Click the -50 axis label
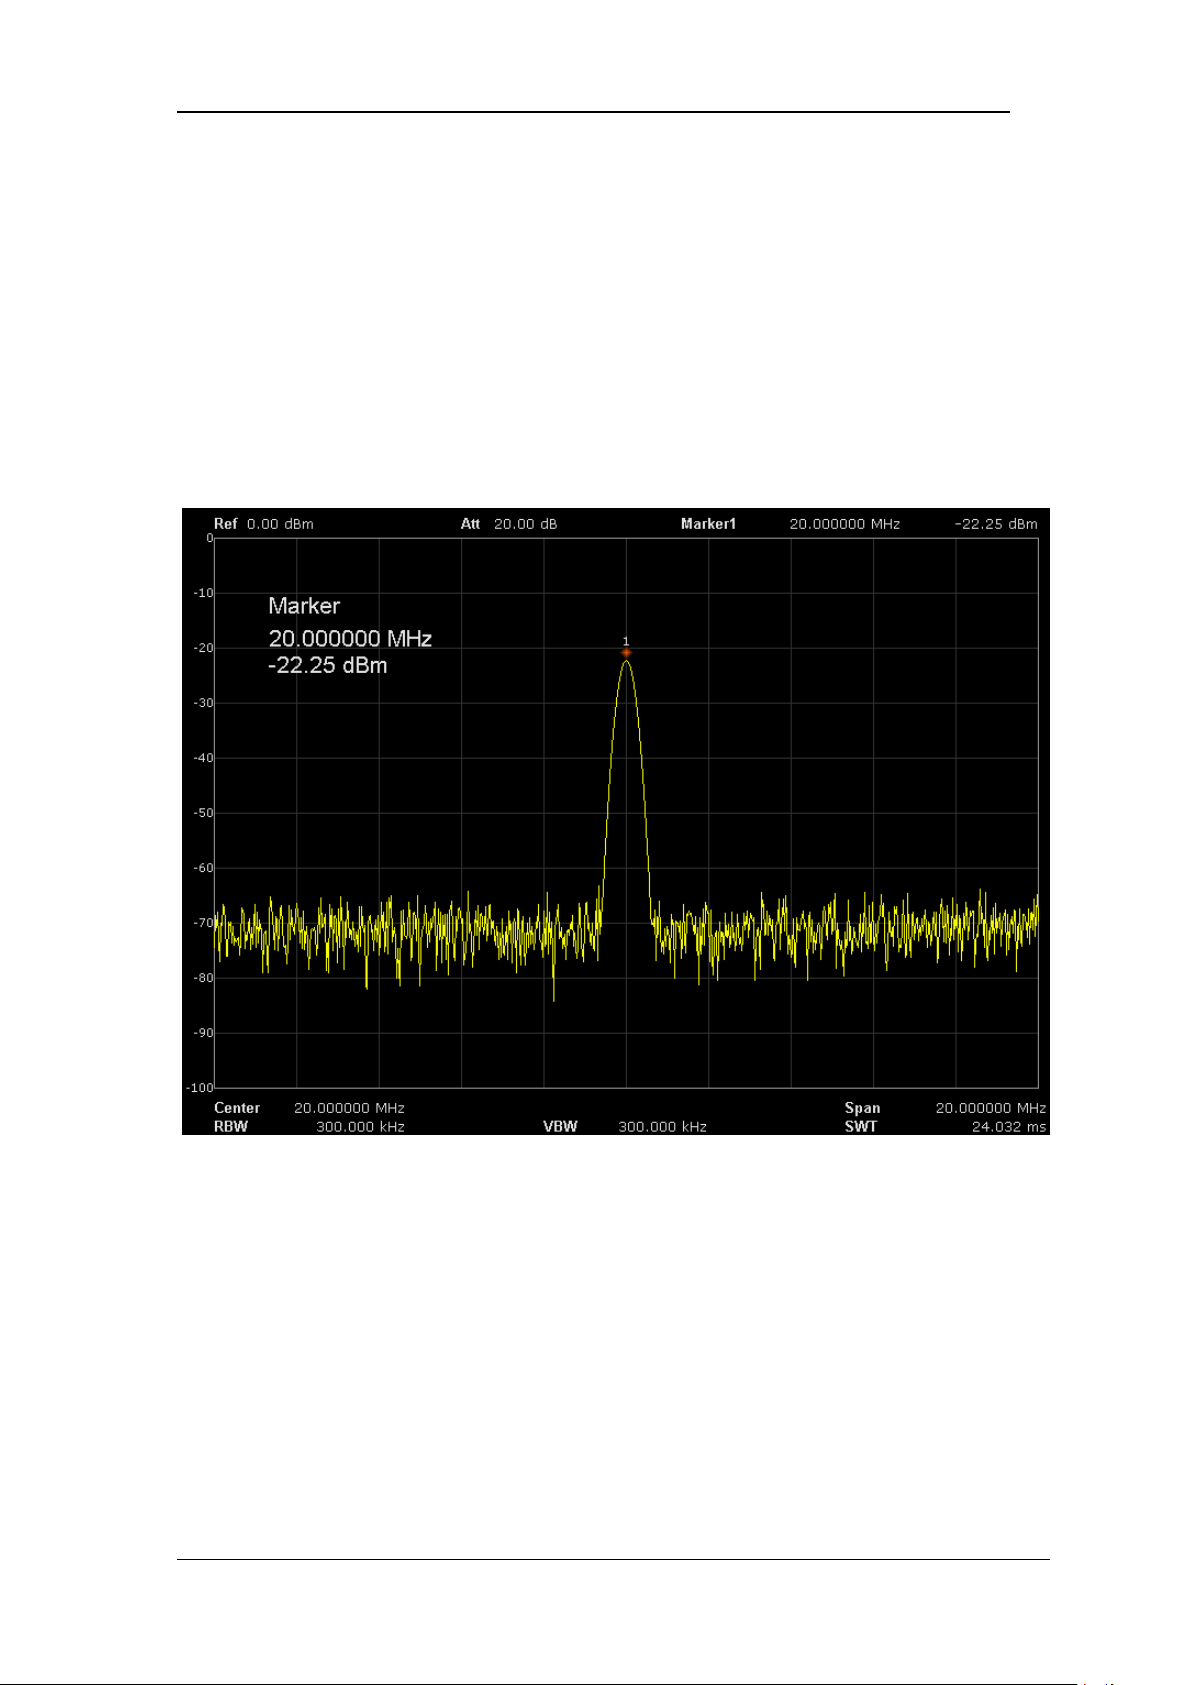Viewport: 1192px width, 1685px height. coord(203,813)
